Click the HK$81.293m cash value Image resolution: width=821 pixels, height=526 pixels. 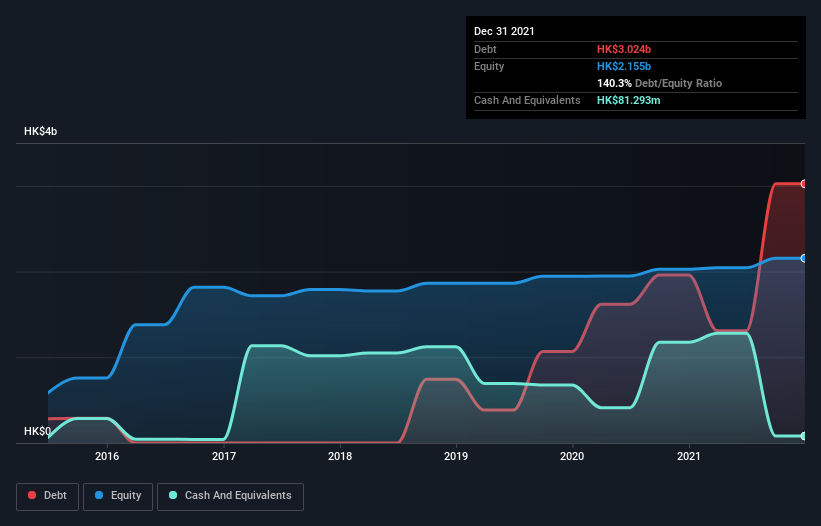click(x=628, y=100)
